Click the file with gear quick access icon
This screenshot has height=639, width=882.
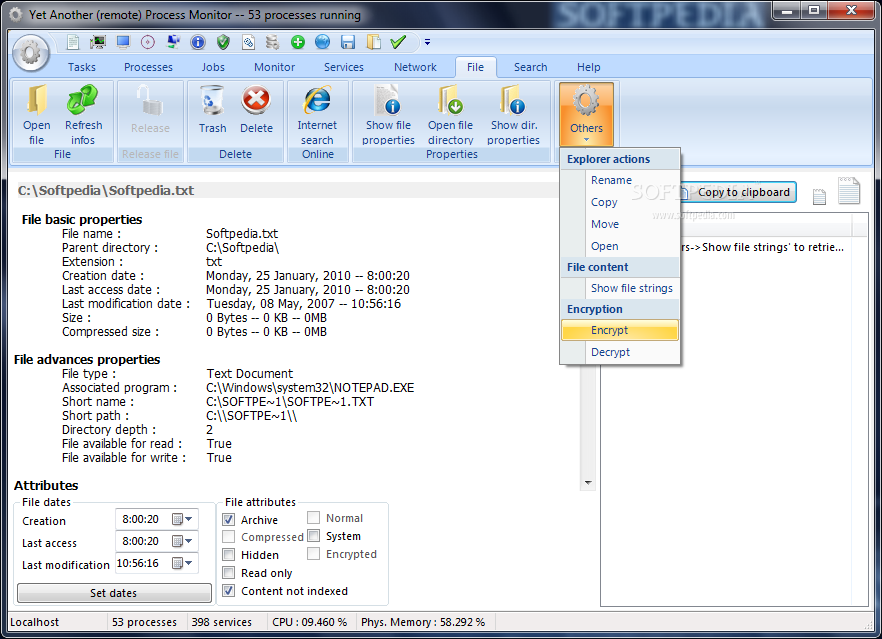[x=248, y=42]
